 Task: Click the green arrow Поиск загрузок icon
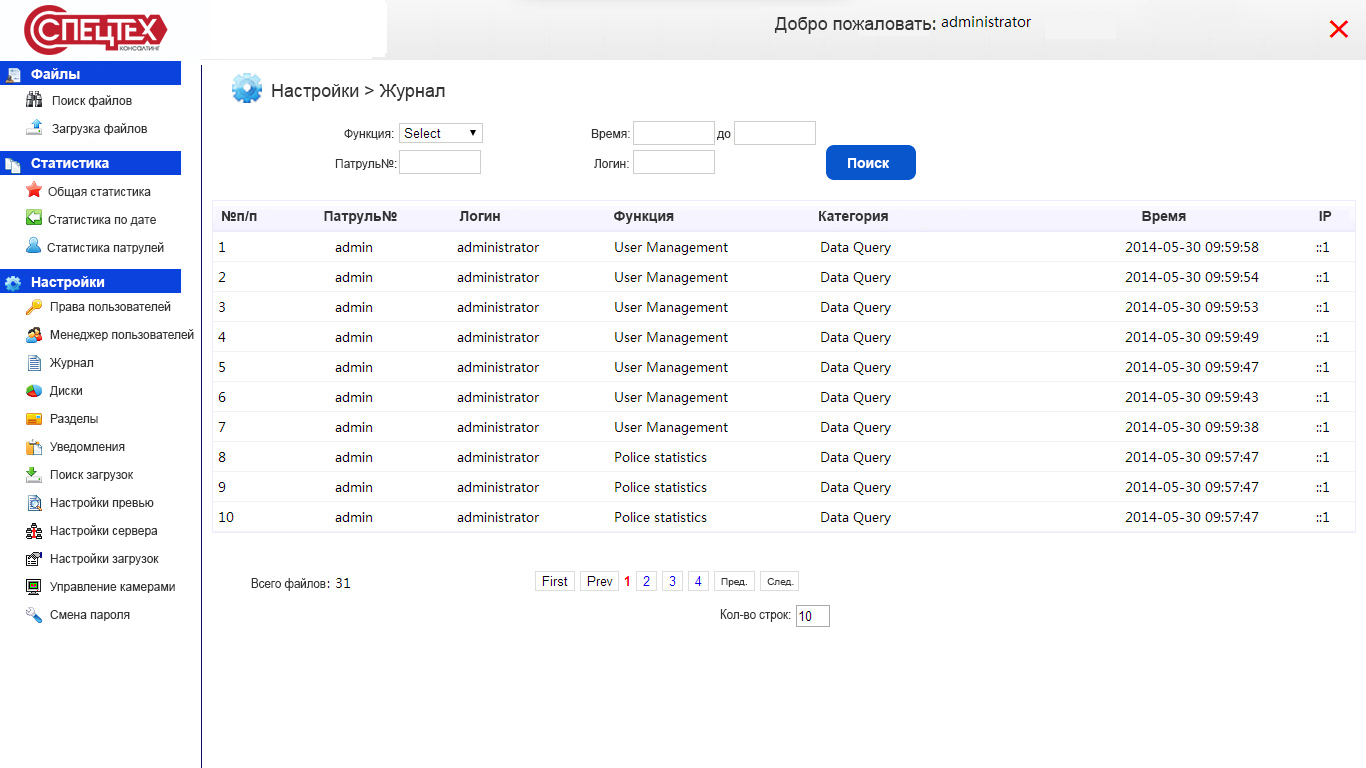tap(34, 475)
